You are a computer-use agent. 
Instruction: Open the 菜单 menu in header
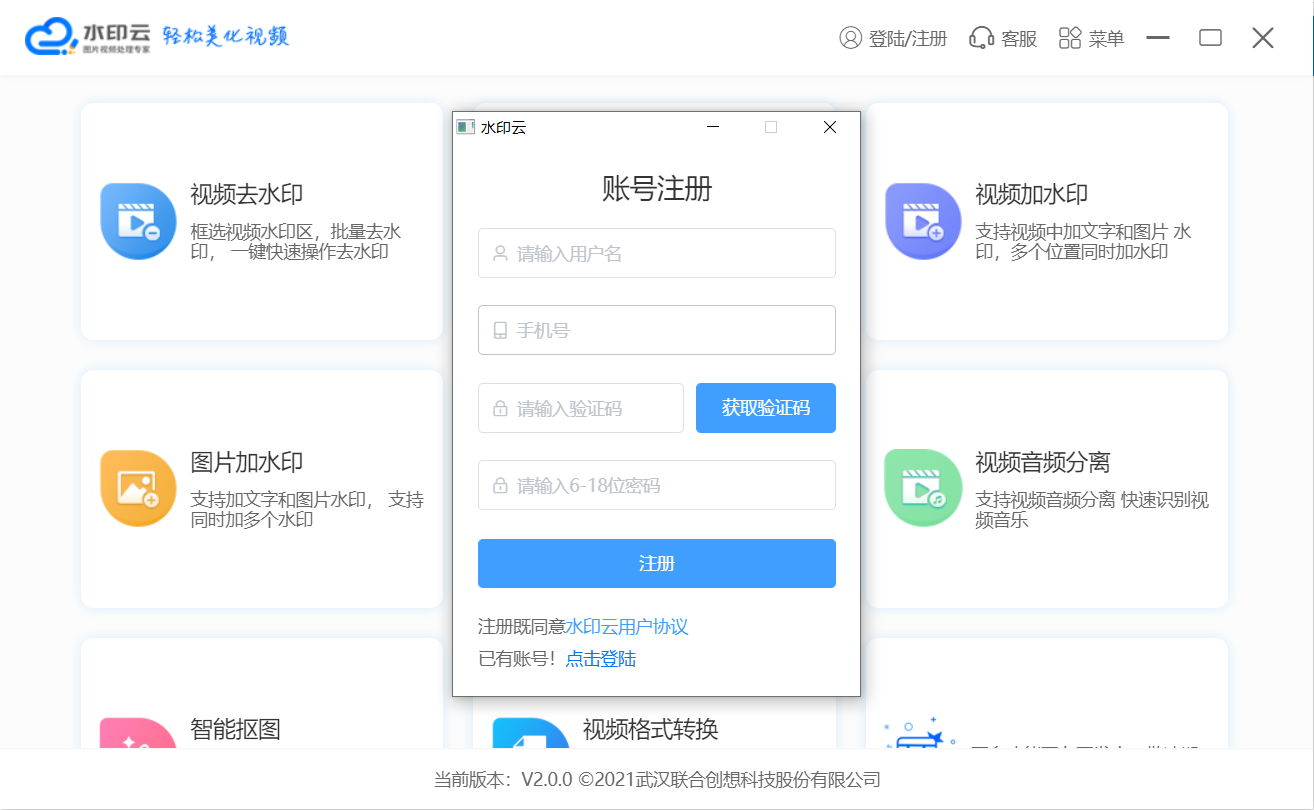click(1091, 38)
